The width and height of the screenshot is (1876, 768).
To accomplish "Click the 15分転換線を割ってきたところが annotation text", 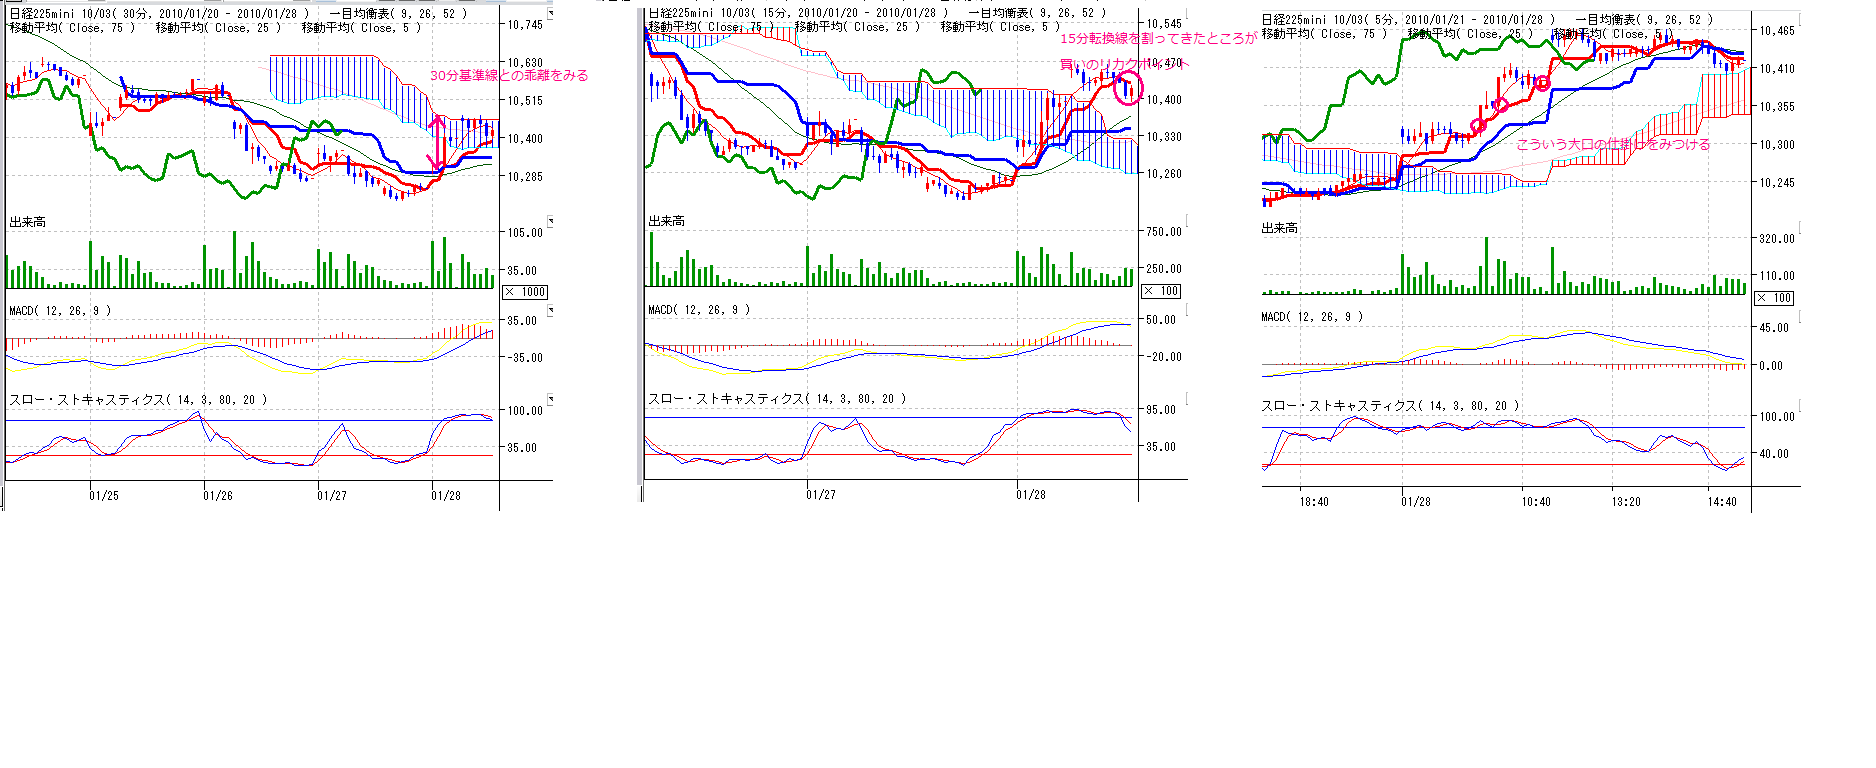I will [x=1157, y=38].
